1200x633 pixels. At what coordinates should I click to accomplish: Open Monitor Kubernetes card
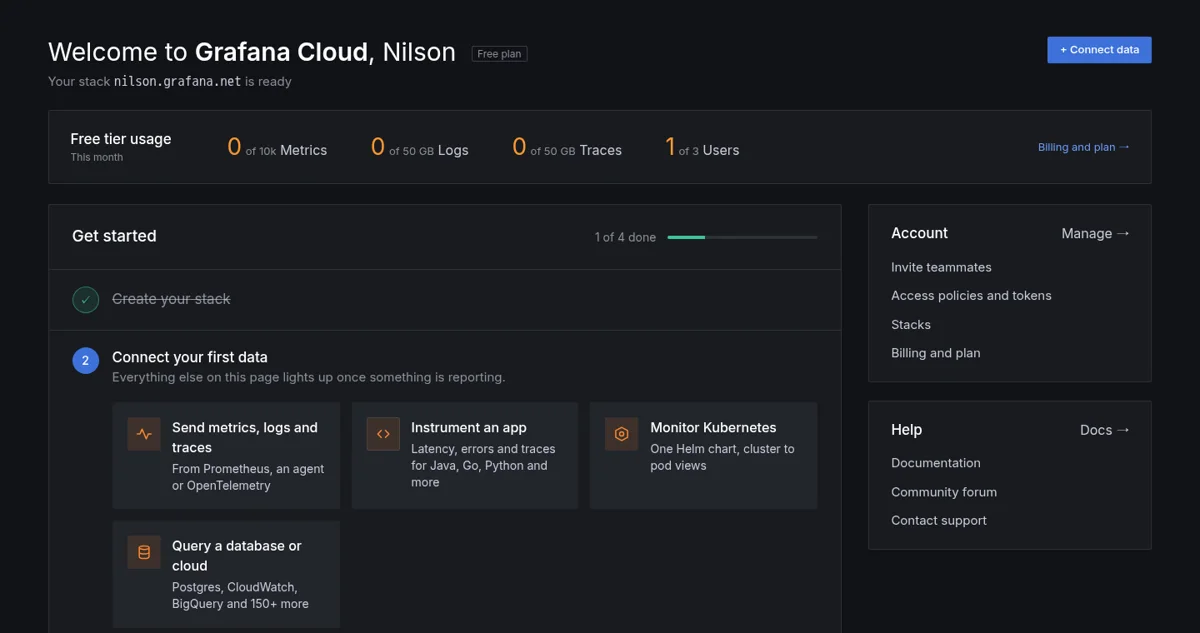[703, 456]
